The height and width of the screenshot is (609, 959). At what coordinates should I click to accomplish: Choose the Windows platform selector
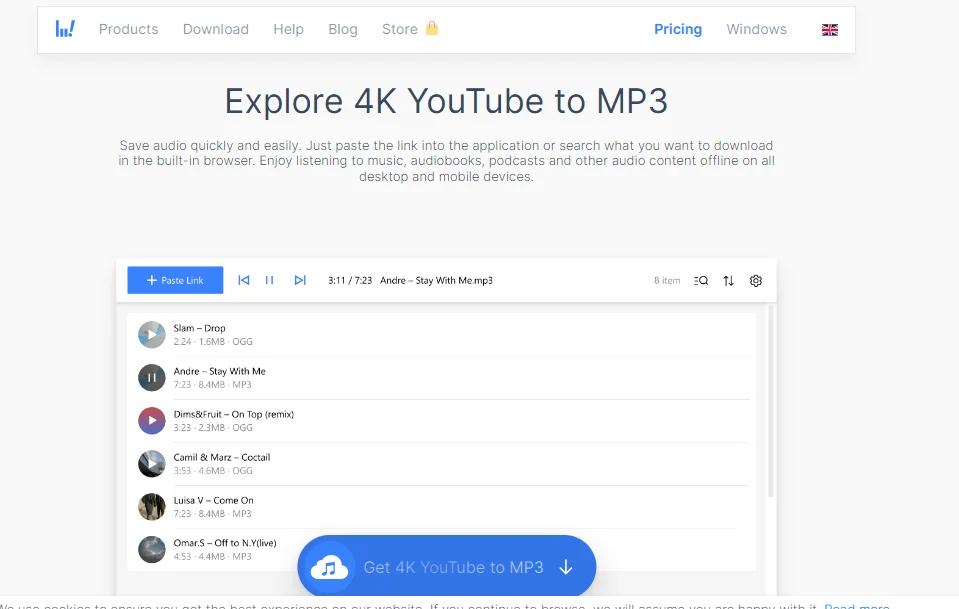(757, 29)
